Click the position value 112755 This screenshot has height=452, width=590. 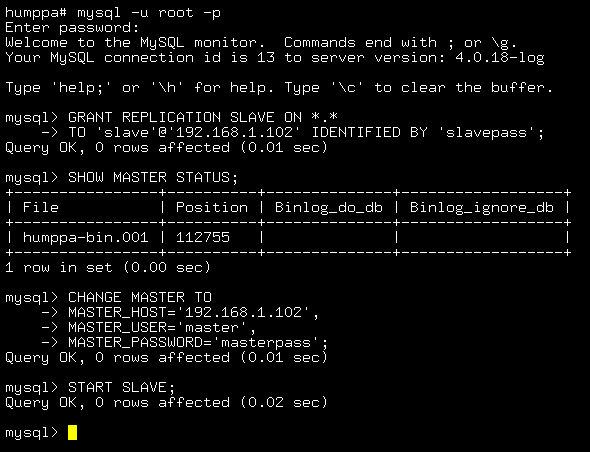coord(203,237)
